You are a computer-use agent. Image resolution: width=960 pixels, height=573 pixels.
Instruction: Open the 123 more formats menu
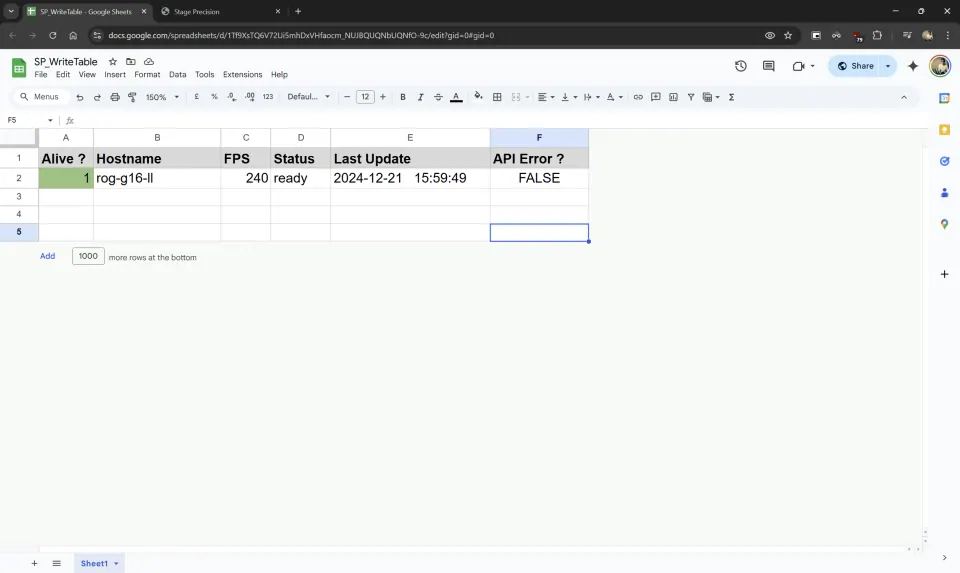coord(268,97)
